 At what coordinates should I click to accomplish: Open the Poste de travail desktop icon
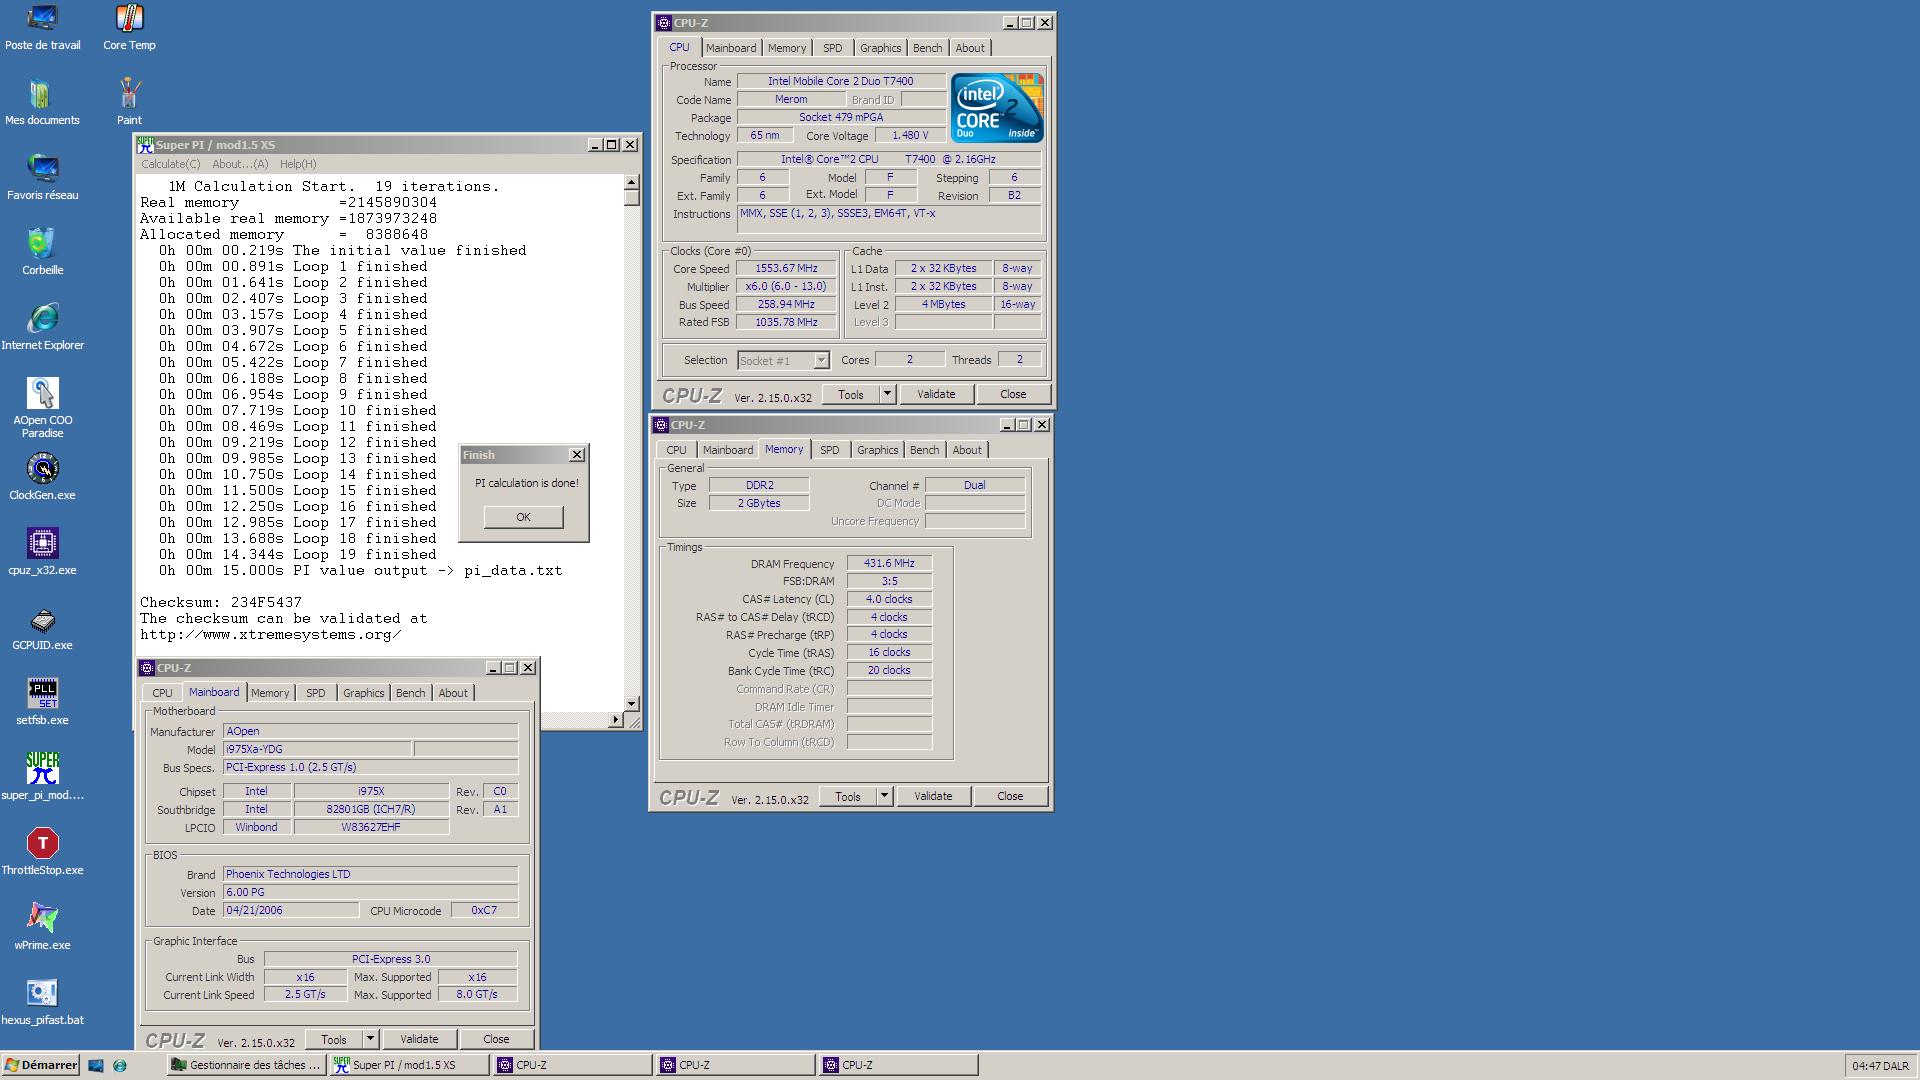[x=42, y=27]
